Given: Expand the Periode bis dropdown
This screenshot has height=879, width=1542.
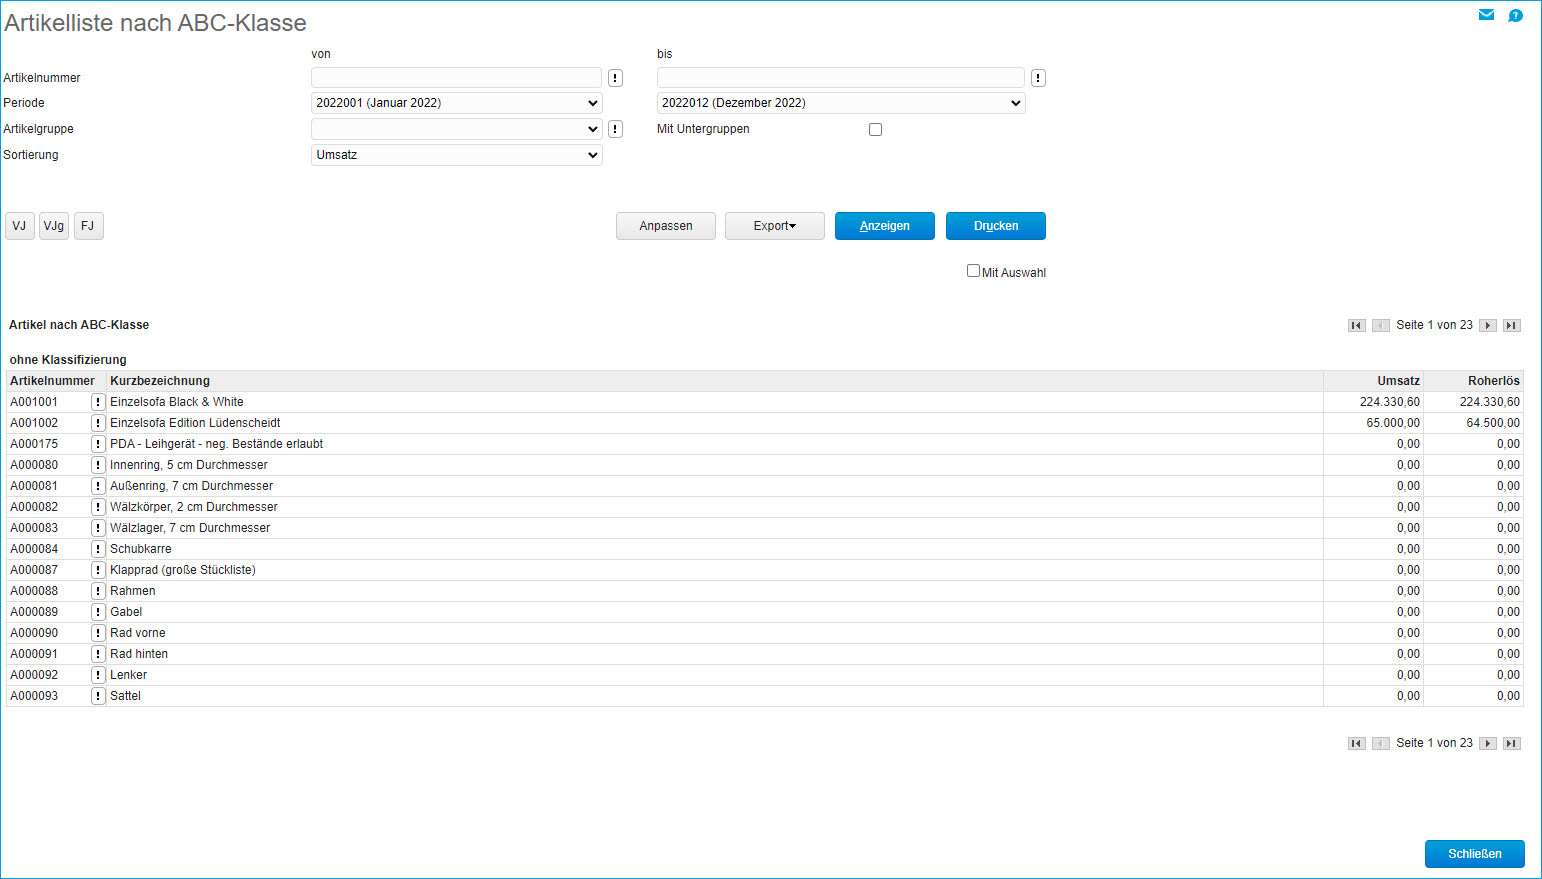Looking at the screenshot, I should (x=840, y=103).
